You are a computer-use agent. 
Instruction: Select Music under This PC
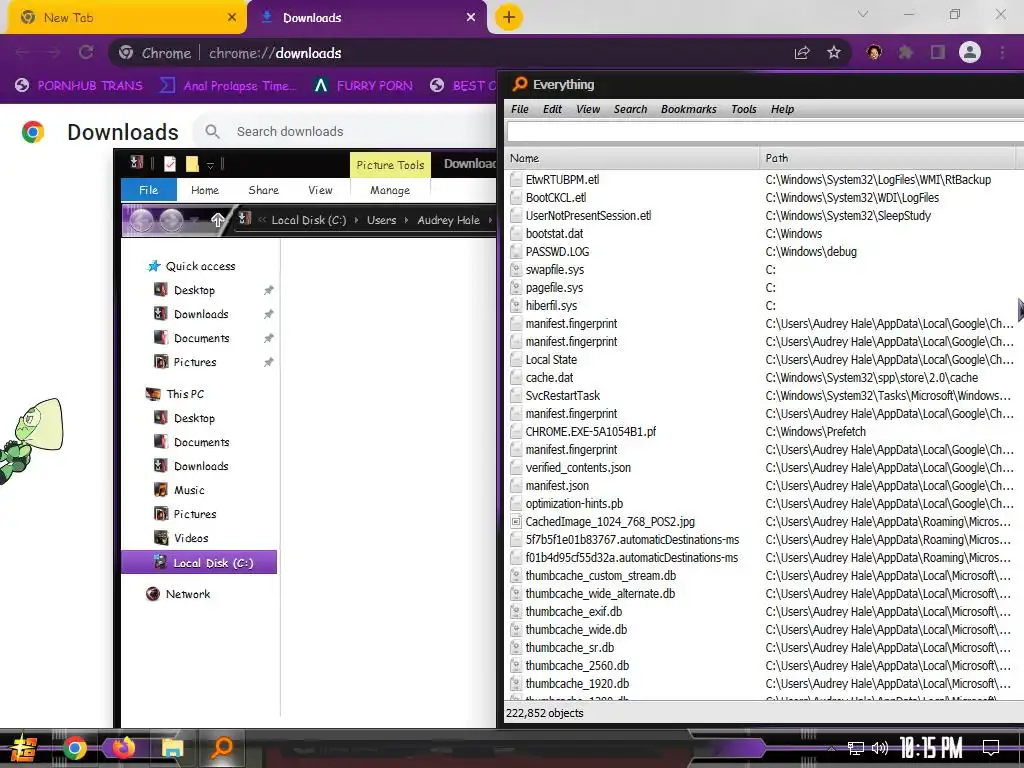pos(189,490)
